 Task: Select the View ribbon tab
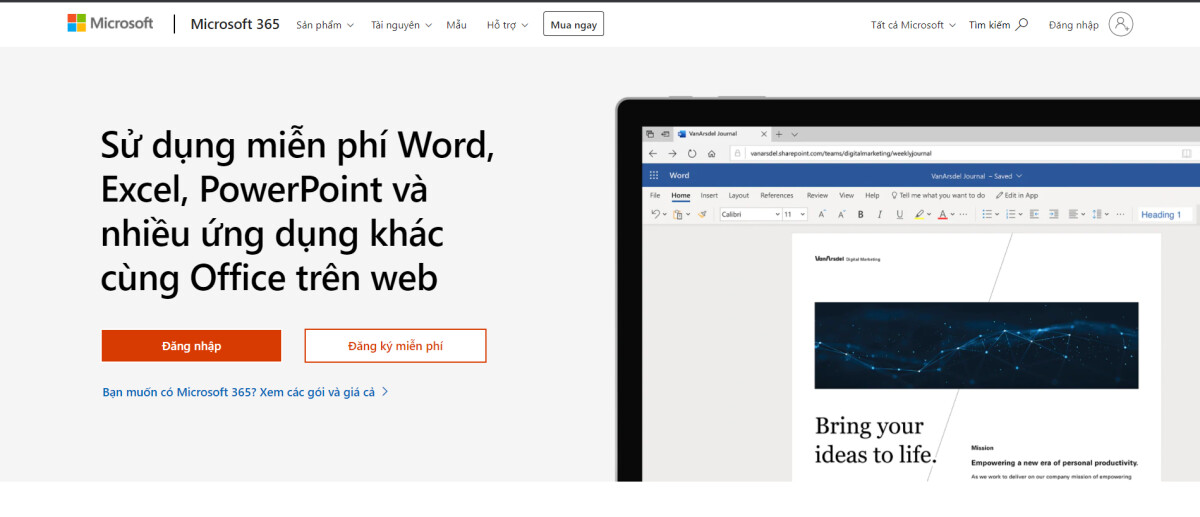click(x=847, y=195)
